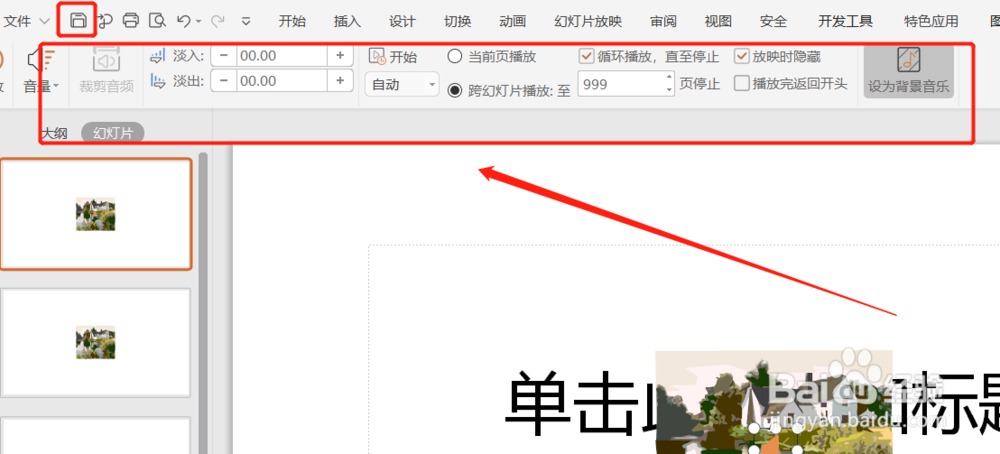
Task: Switch to the 幻灯片 pane tab
Action: tap(113, 133)
